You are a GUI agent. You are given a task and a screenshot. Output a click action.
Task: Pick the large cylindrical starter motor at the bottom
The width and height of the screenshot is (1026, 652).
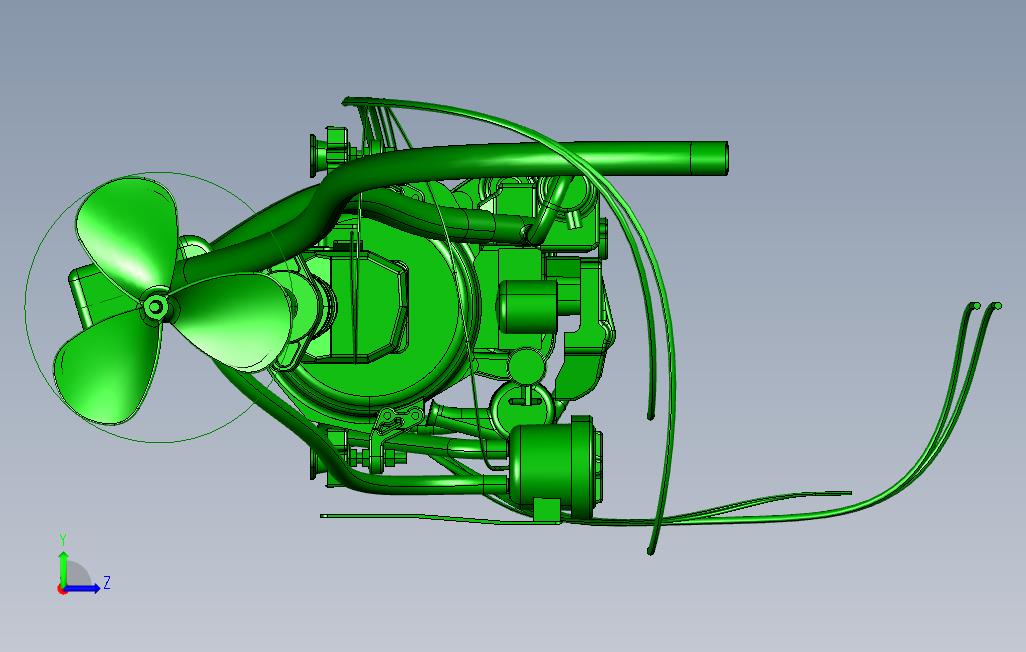[x=555, y=465]
